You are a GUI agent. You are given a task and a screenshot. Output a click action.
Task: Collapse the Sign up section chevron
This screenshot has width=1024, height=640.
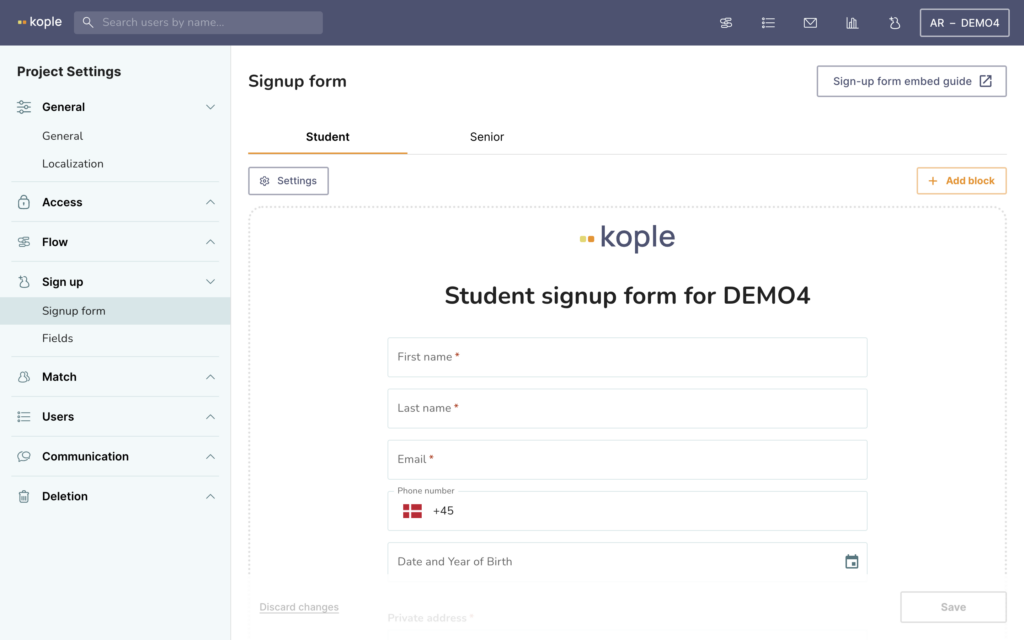pos(210,282)
